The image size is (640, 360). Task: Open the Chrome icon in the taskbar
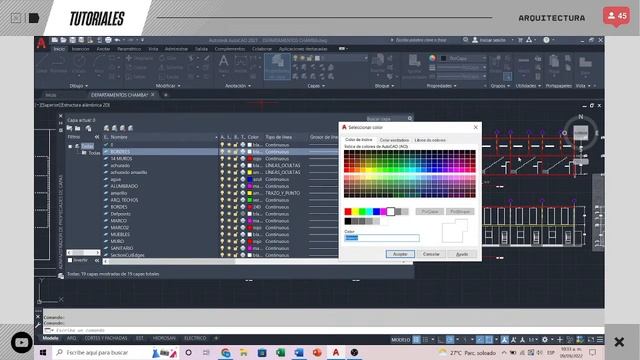(225, 352)
